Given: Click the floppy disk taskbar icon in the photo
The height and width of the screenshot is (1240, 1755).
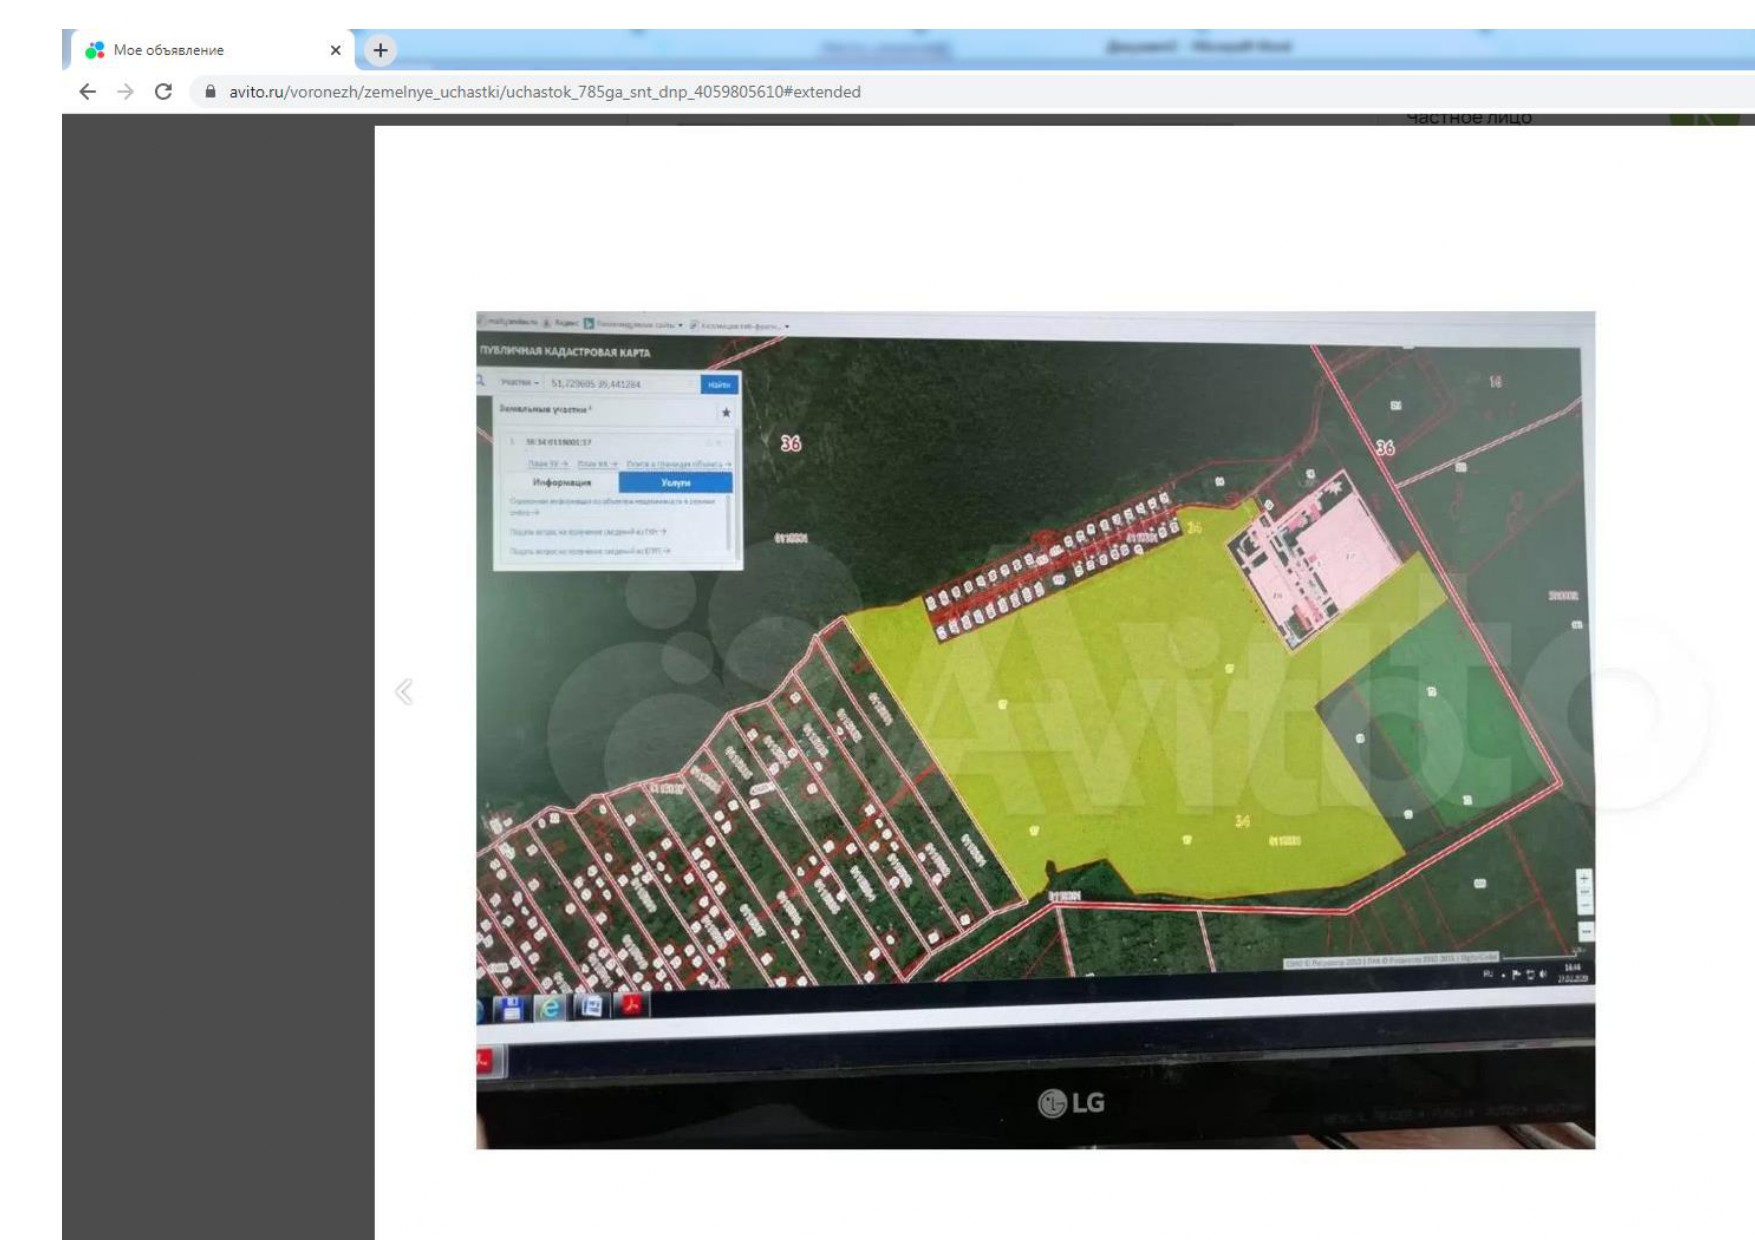Looking at the screenshot, I should 511,1008.
